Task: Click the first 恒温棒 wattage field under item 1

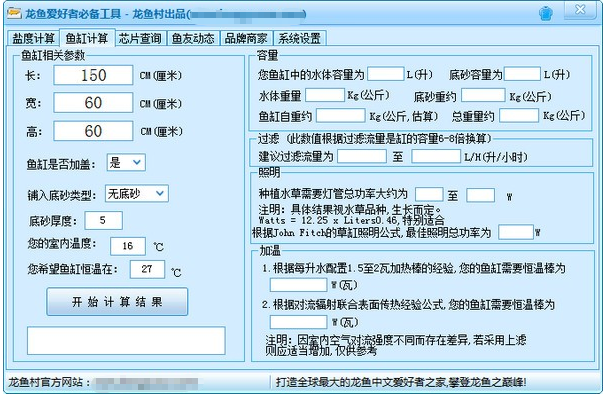Action: coord(298,285)
